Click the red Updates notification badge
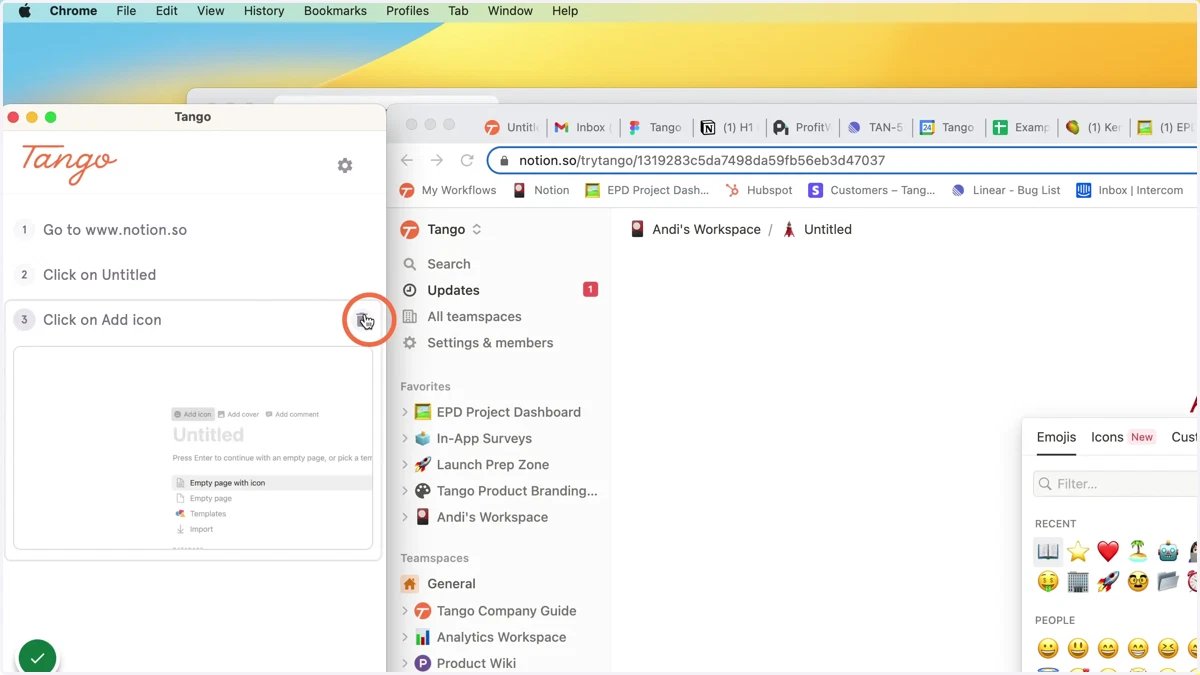The height and width of the screenshot is (675, 1200). click(x=590, y=290)
